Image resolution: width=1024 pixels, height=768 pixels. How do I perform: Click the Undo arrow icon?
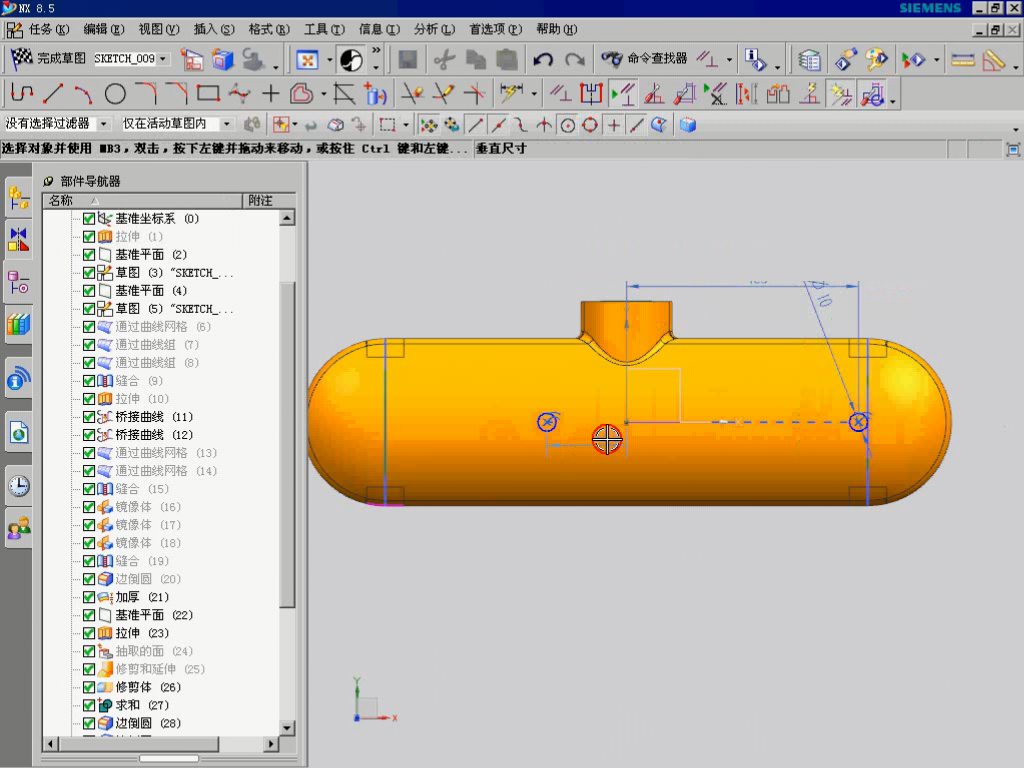click(x=543, y=59)
